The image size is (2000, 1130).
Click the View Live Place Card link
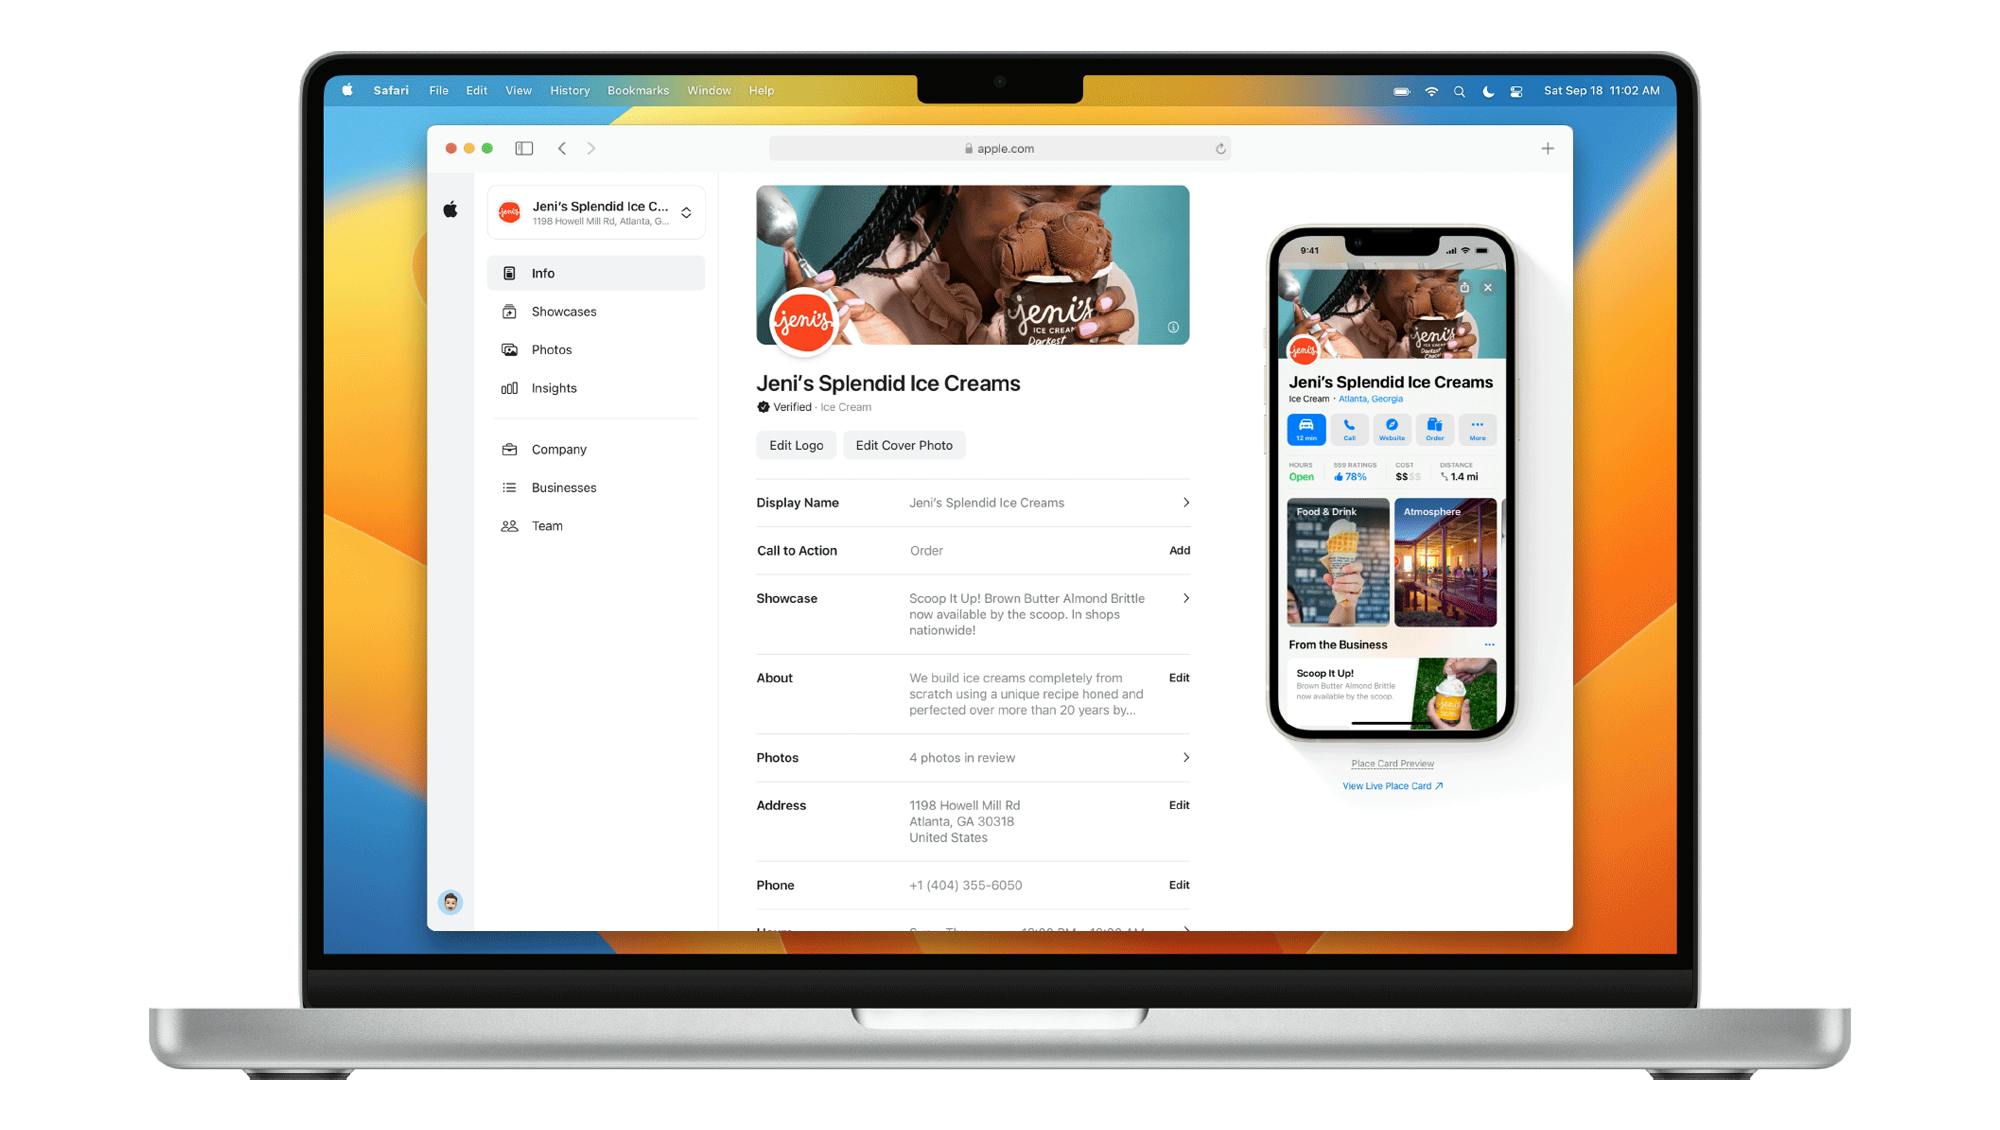pos(1390,785)
